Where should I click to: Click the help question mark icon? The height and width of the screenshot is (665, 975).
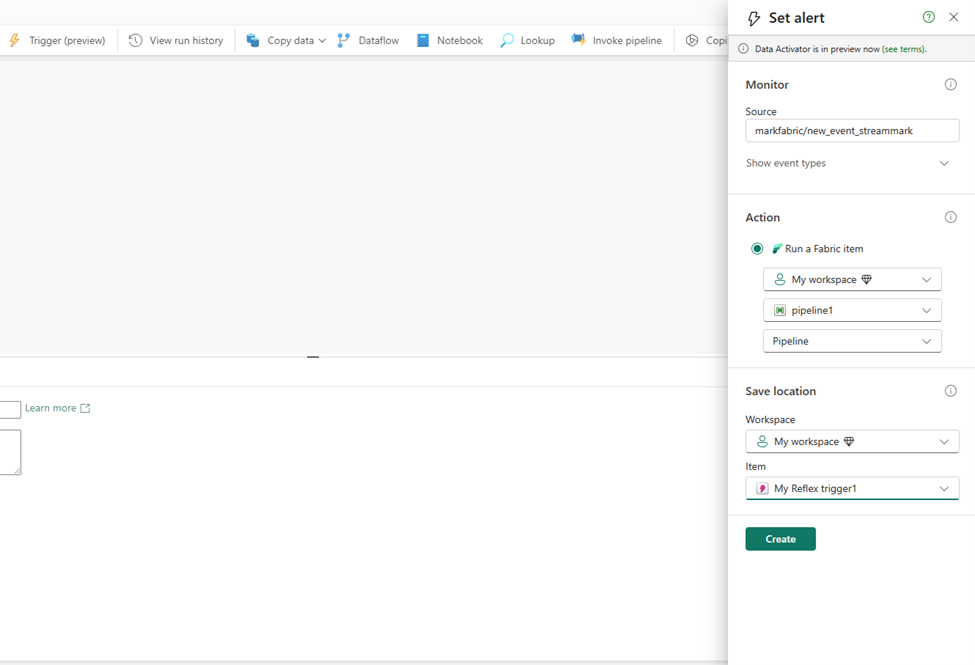click(x=929, y=17)
